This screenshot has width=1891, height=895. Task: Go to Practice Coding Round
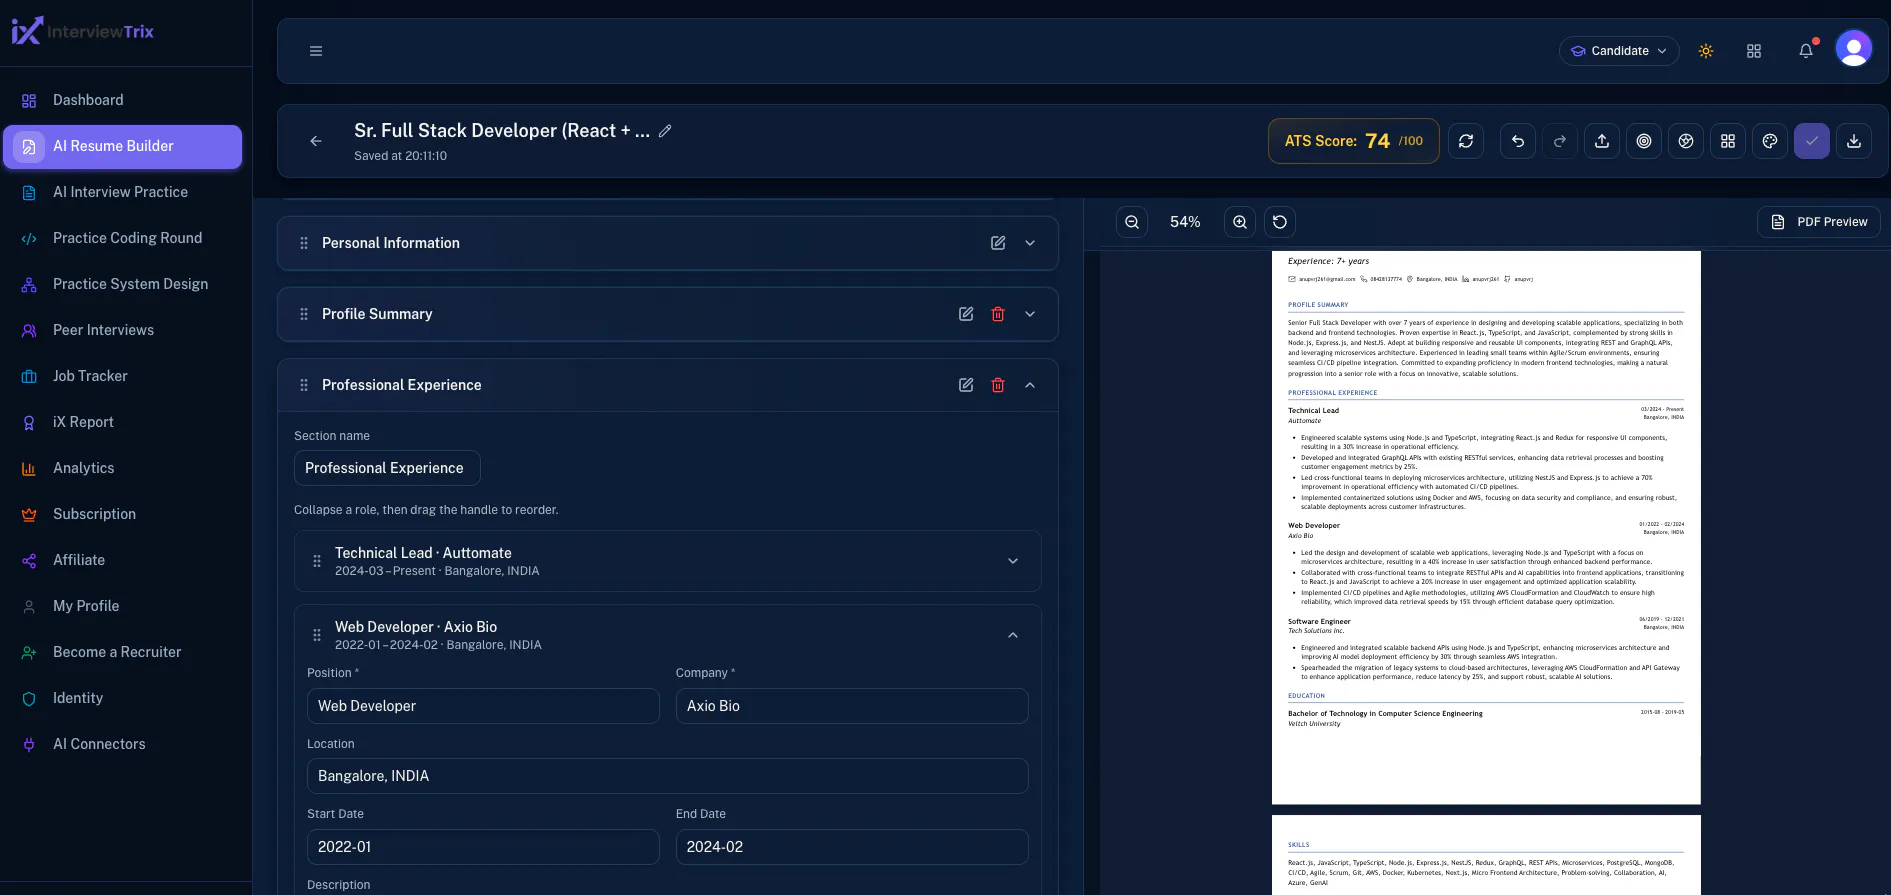(122, 238)
